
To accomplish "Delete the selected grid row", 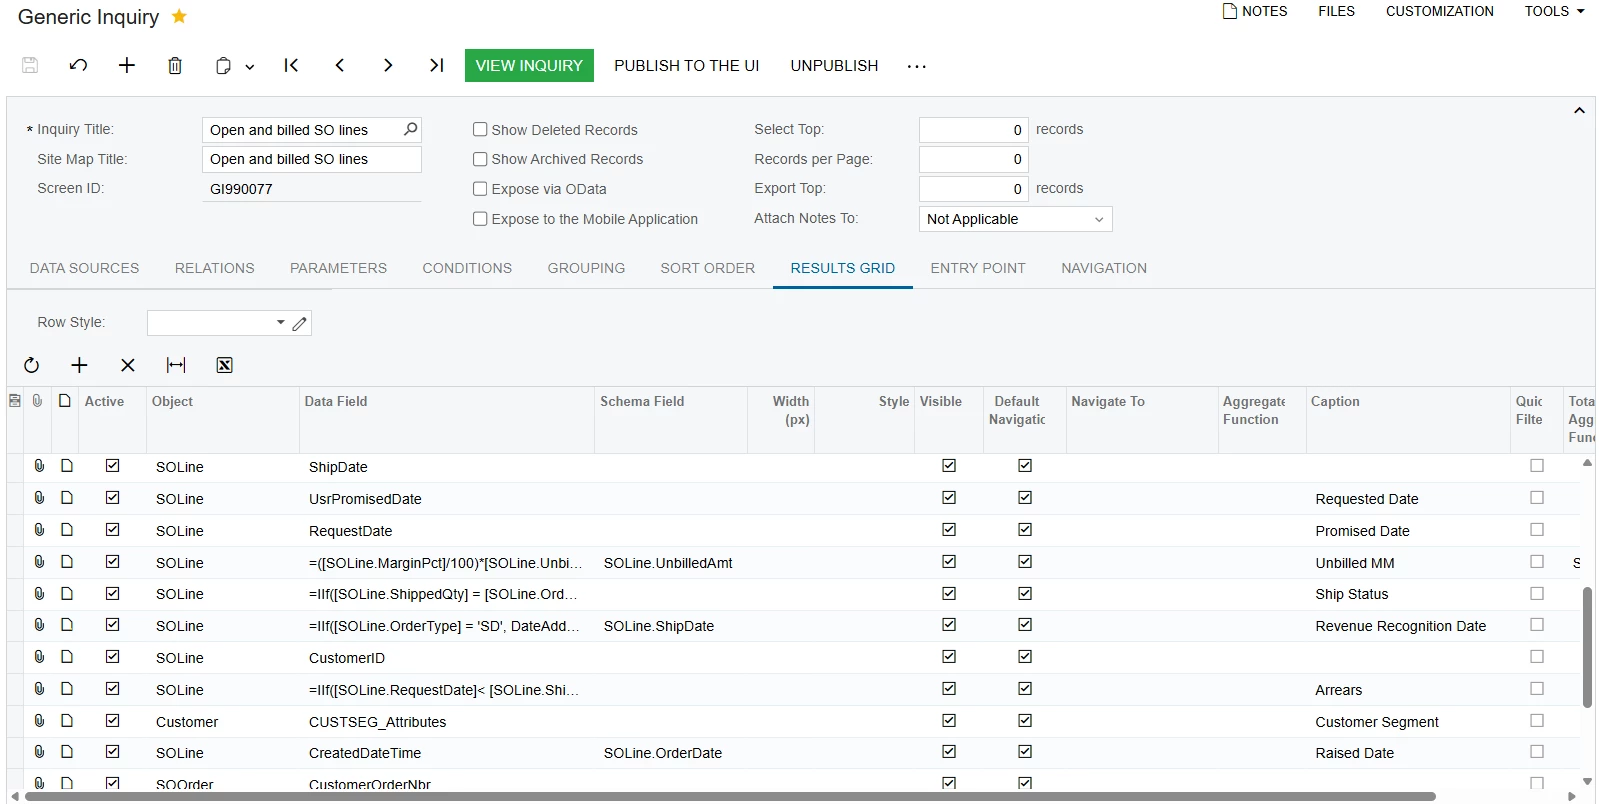I will [x=128, y=365].
